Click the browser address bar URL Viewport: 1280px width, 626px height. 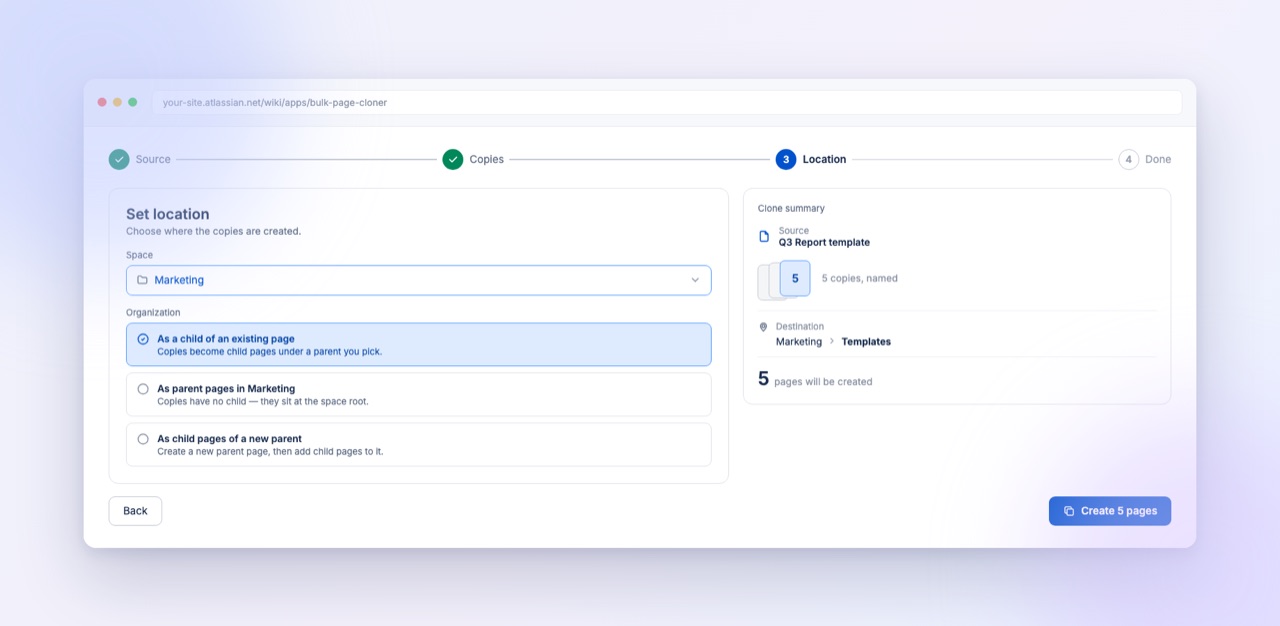point(275,103)
